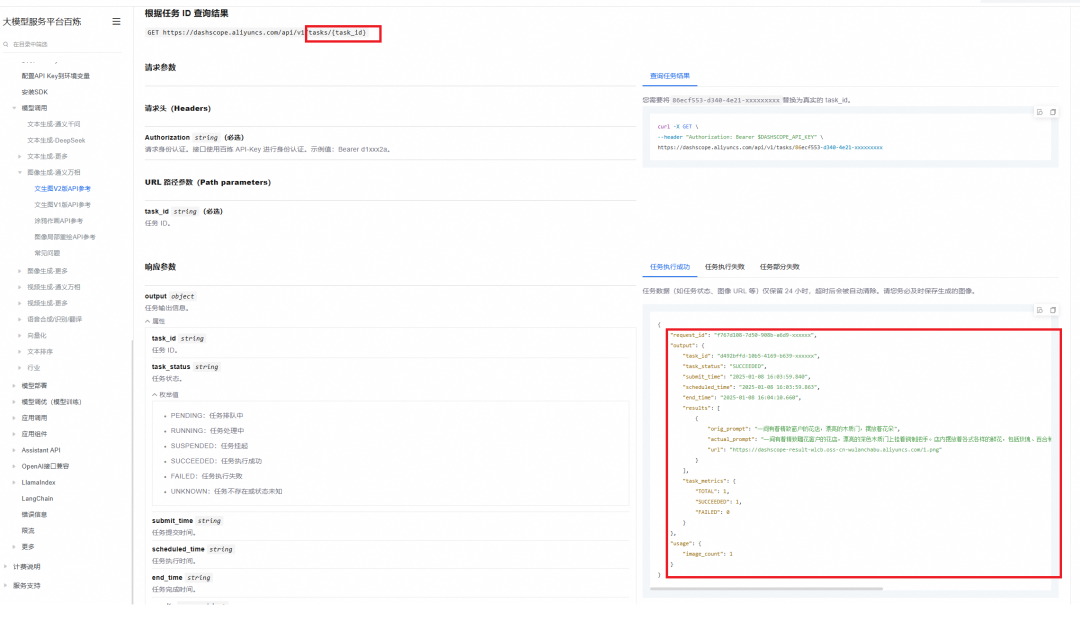Viewport: 1080px width, 622px height.
Task: Switch to the 任务部分失败 tab
Action: (x=780, y=267)
